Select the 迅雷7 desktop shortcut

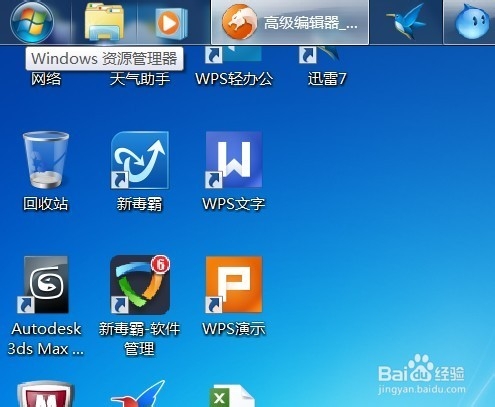320,55
